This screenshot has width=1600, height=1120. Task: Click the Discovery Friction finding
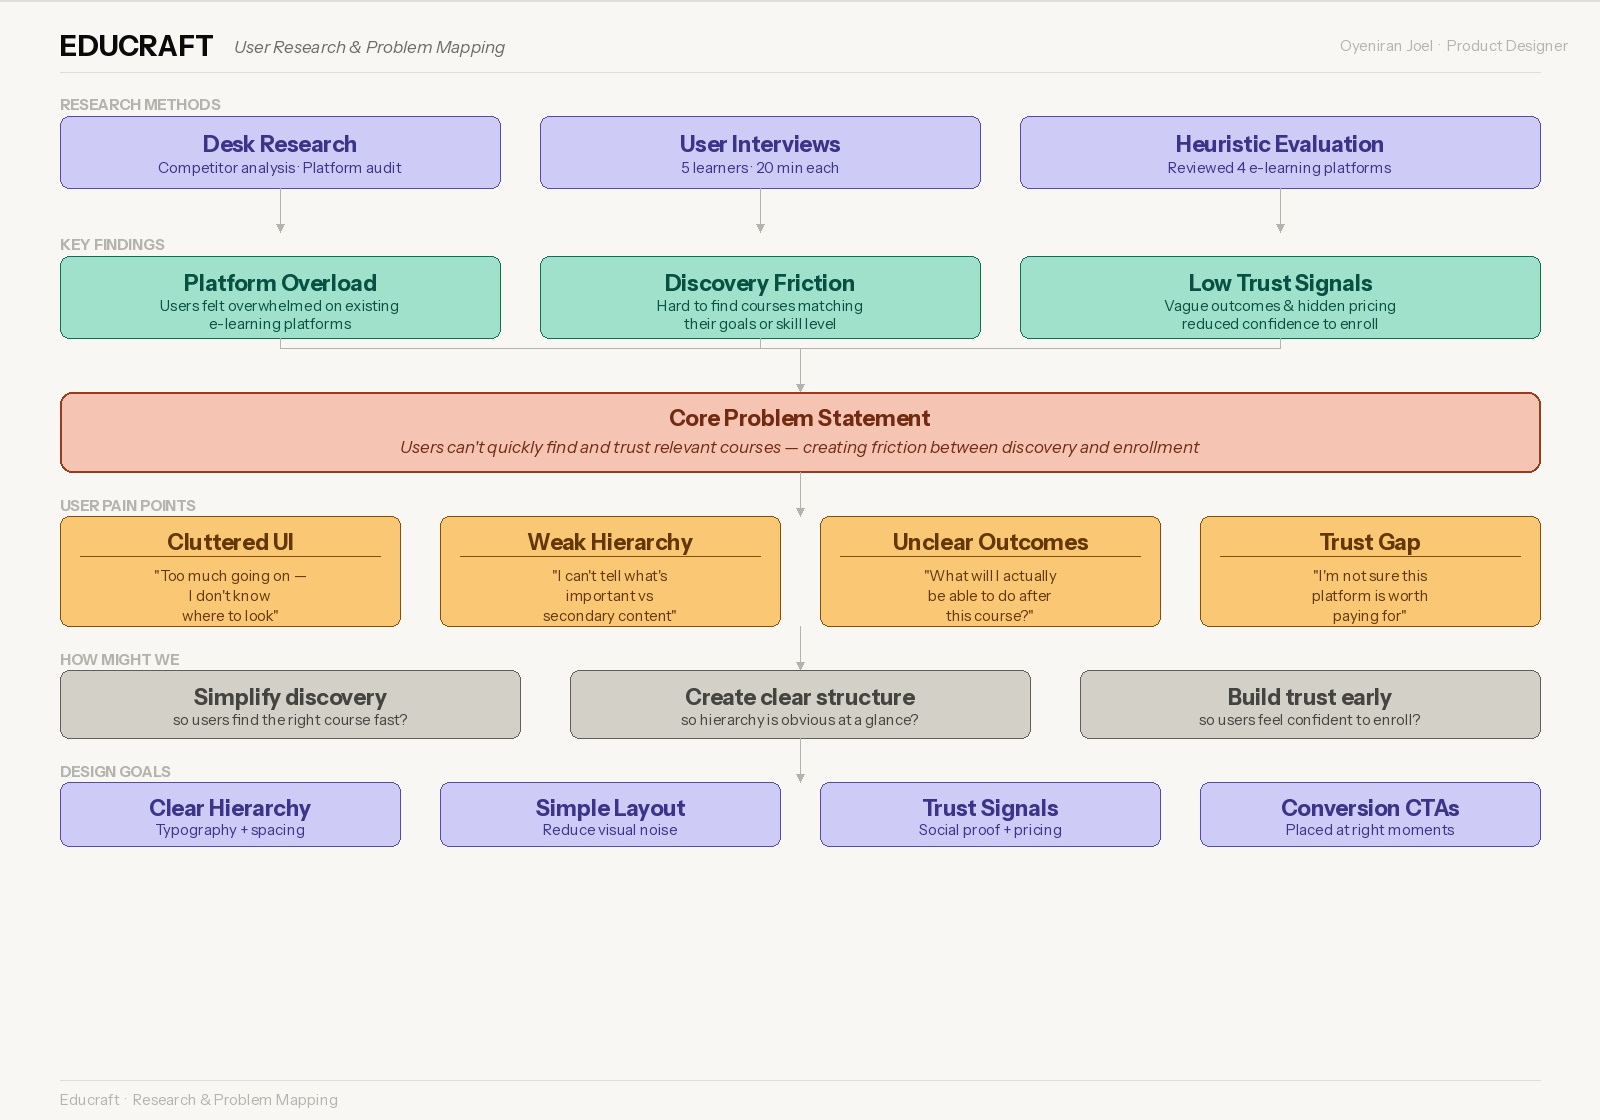[x=760, y=297]
